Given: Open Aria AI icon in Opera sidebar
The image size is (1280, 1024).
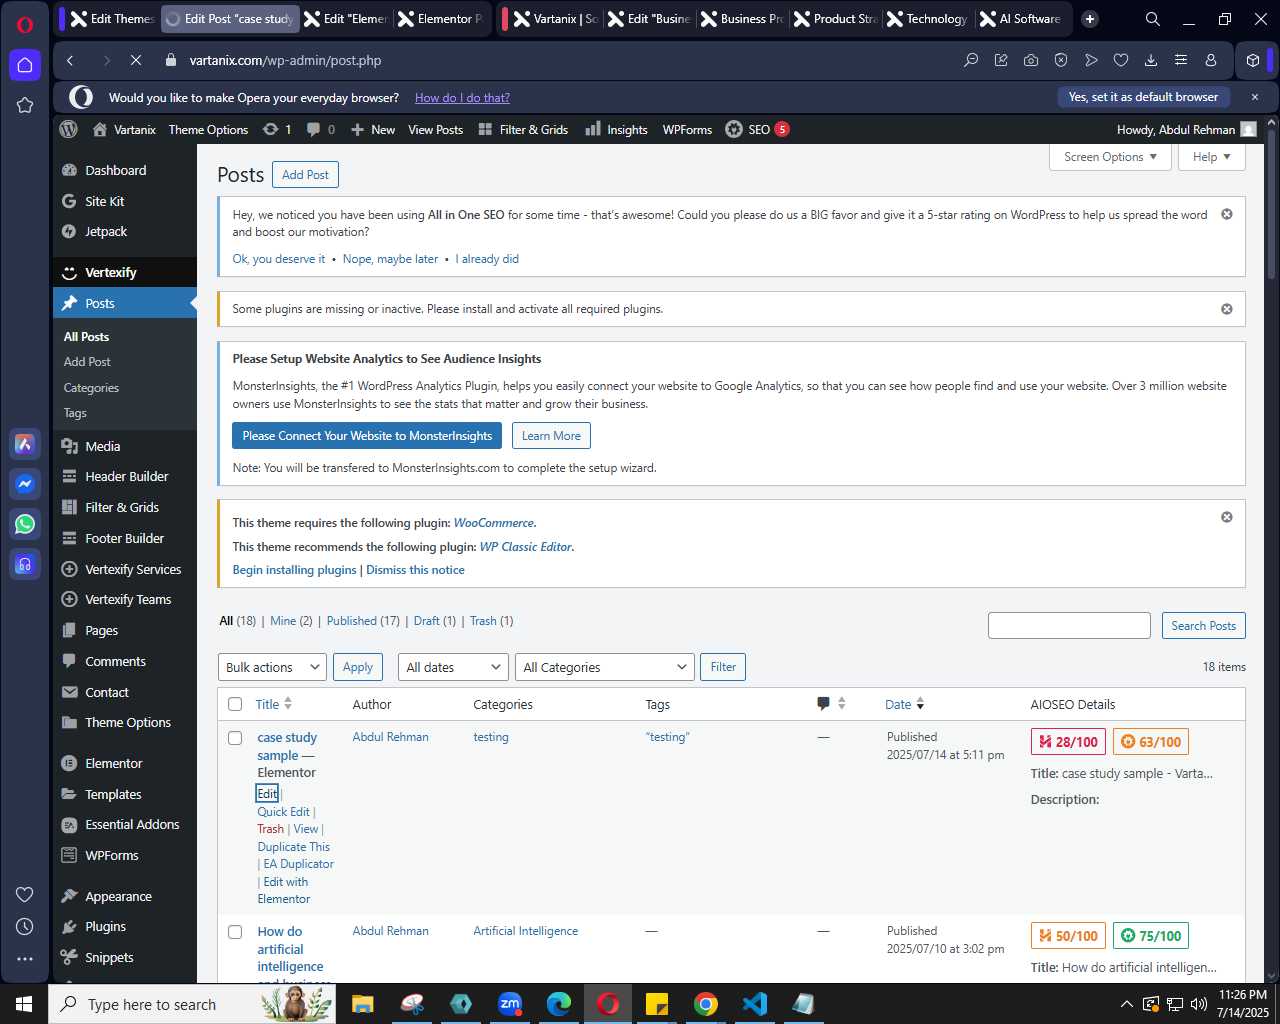Looking at the screenshot, I should point(25,444).
